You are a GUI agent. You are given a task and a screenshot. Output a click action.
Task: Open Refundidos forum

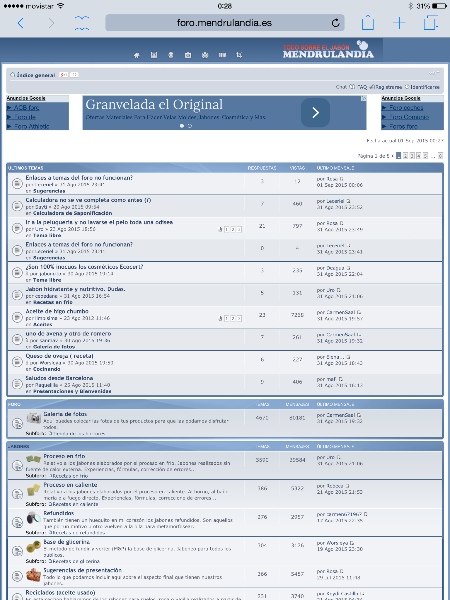[59, 514]
